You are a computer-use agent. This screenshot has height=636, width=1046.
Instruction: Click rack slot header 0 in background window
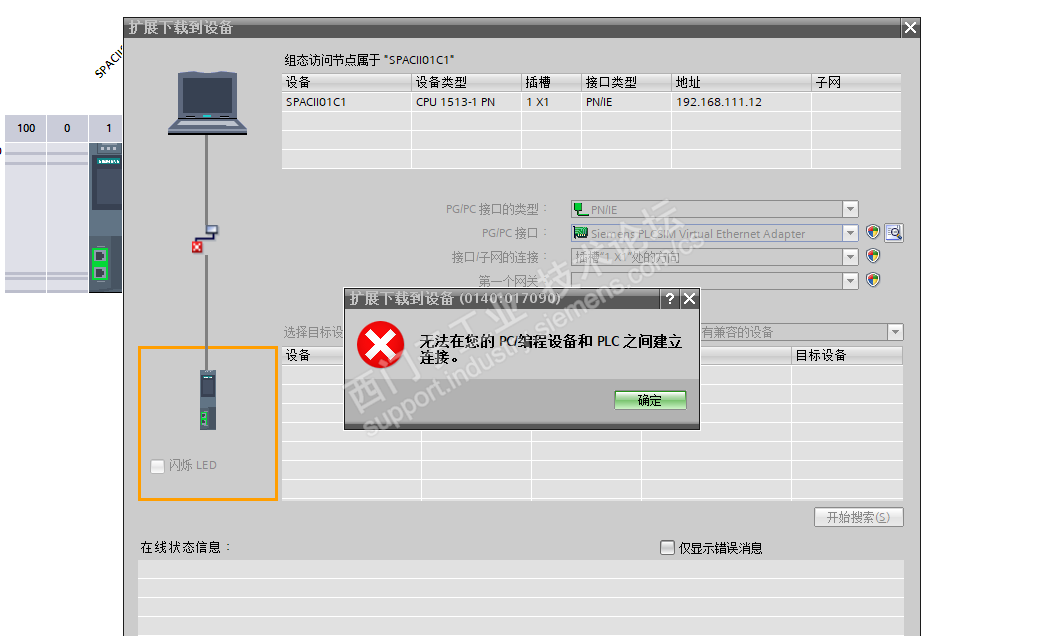tap(67, 128)
